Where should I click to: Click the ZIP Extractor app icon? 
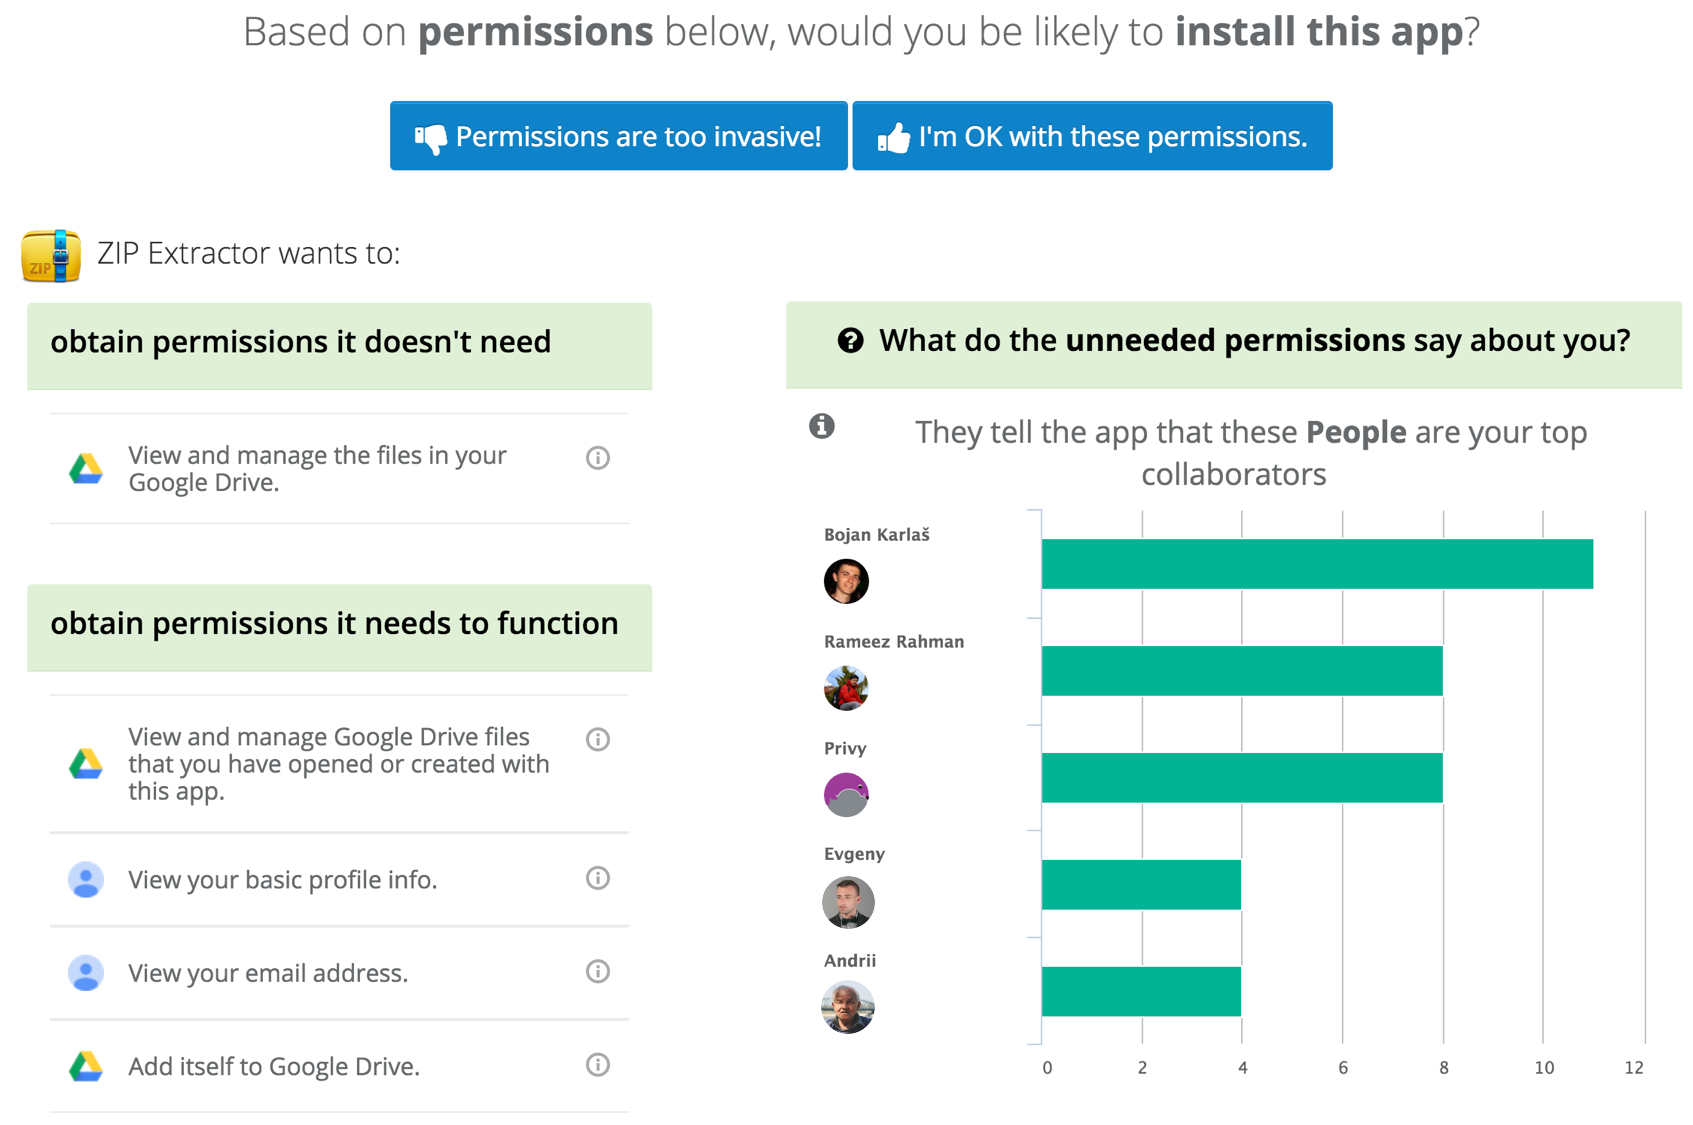[x=51, y=255]
